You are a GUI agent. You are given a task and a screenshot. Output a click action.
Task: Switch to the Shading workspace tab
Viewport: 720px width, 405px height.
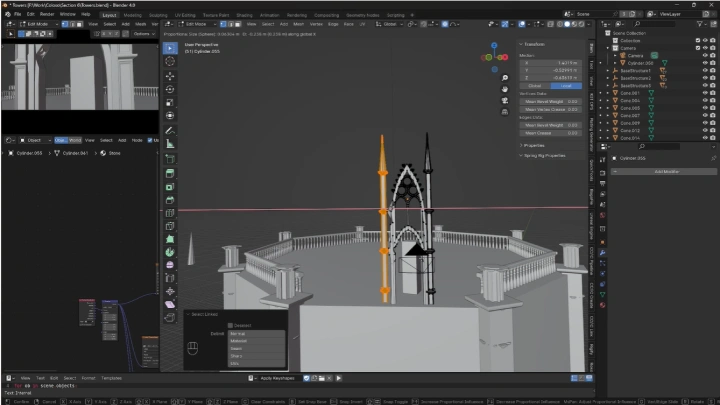coord(244,15)
